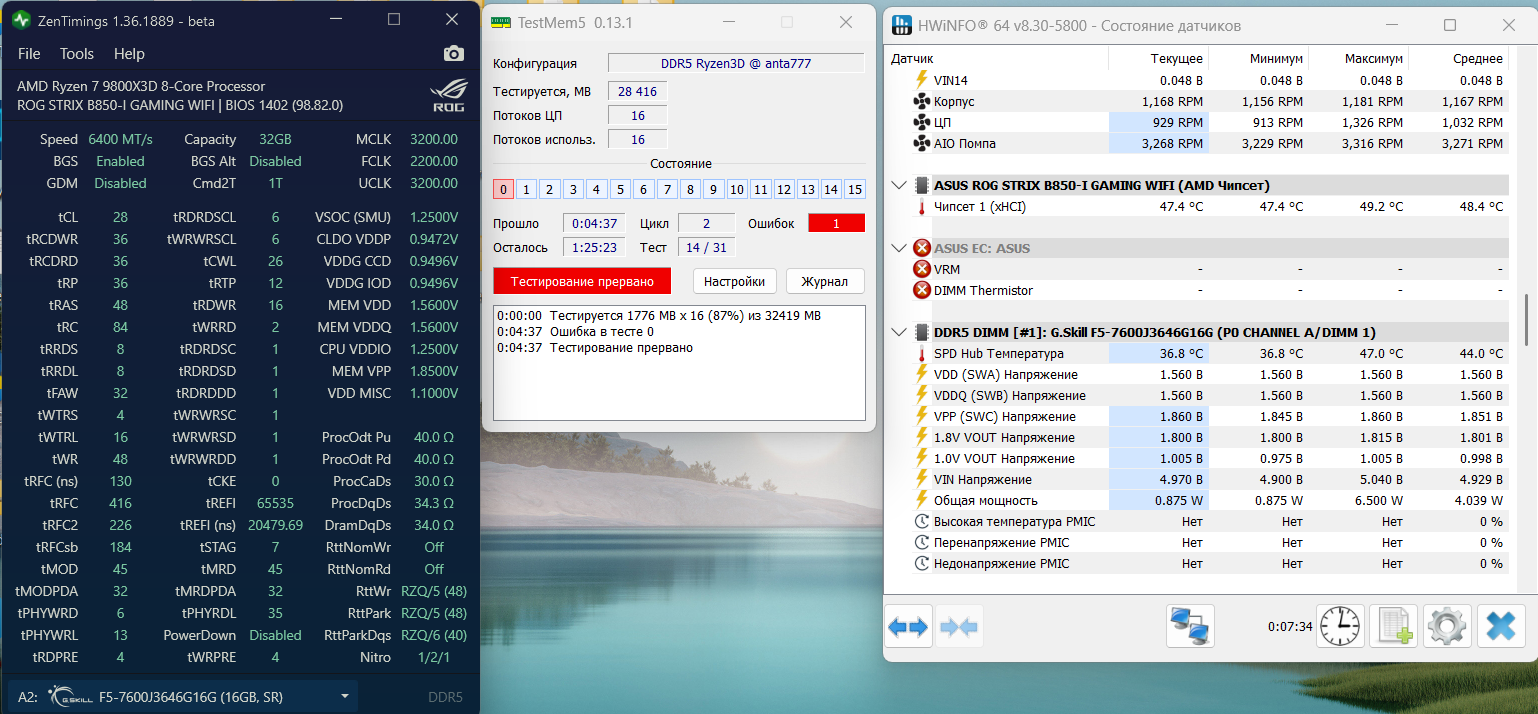Screen dimensions: 1538x714
Task: Collapse the DDR5 DIMM [#1] sensor group
Action: pos(899,332)
